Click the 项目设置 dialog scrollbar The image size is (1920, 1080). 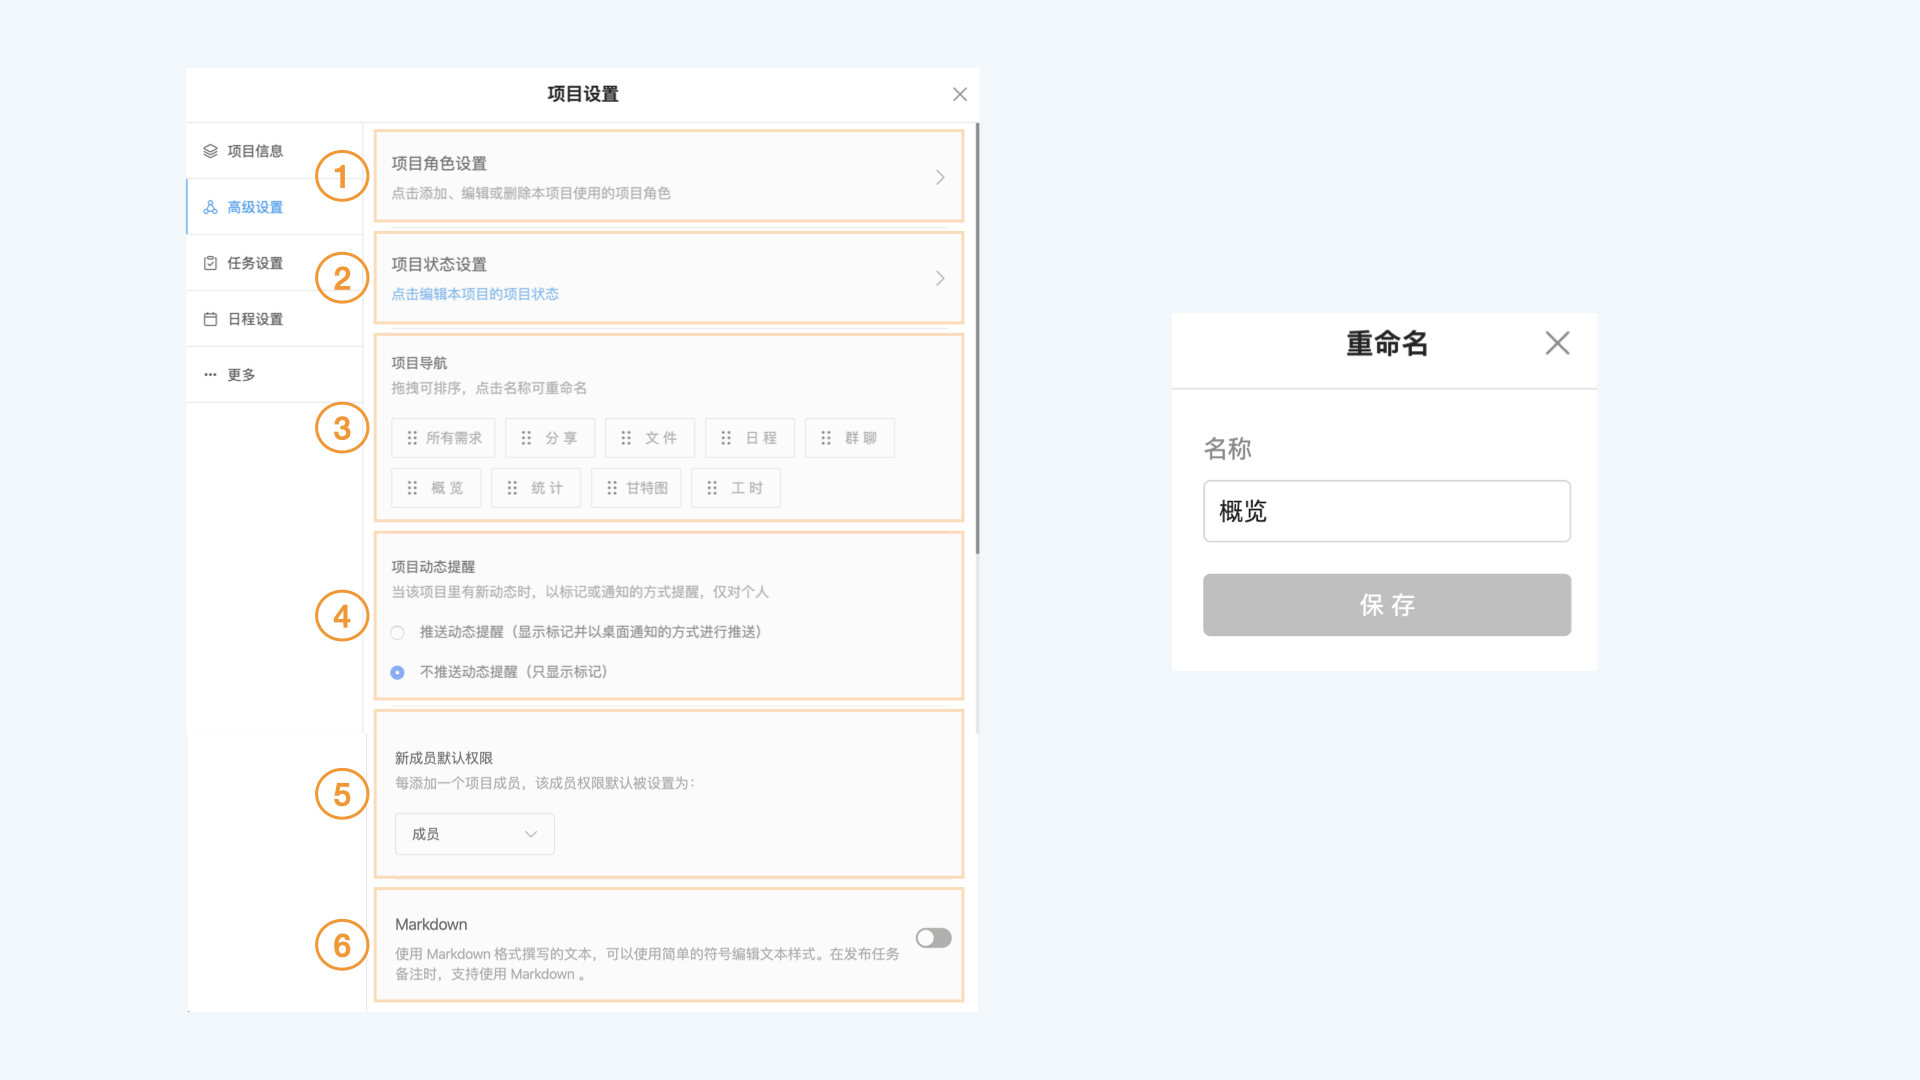[x=977, y=339]
